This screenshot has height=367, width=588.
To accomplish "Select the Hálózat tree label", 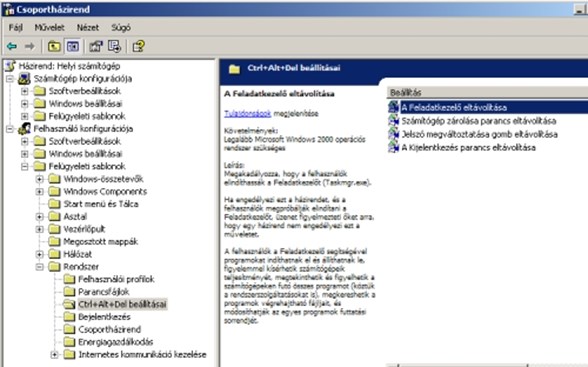I will (78, 254).
